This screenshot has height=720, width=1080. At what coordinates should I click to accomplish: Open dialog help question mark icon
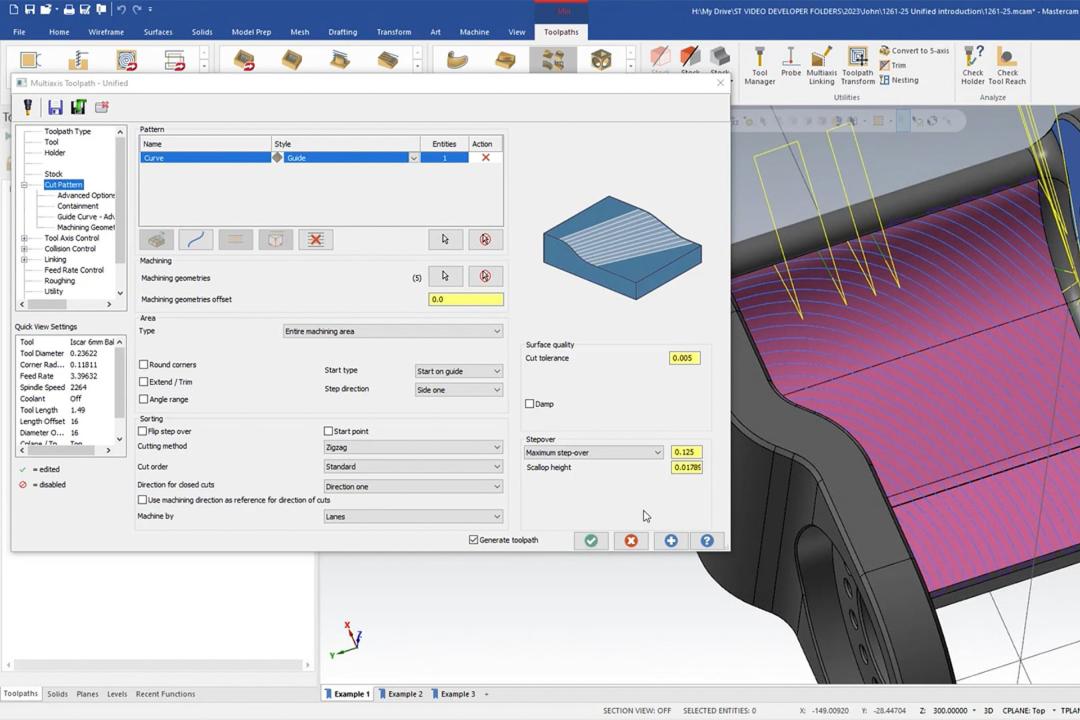tap(707, 541)
